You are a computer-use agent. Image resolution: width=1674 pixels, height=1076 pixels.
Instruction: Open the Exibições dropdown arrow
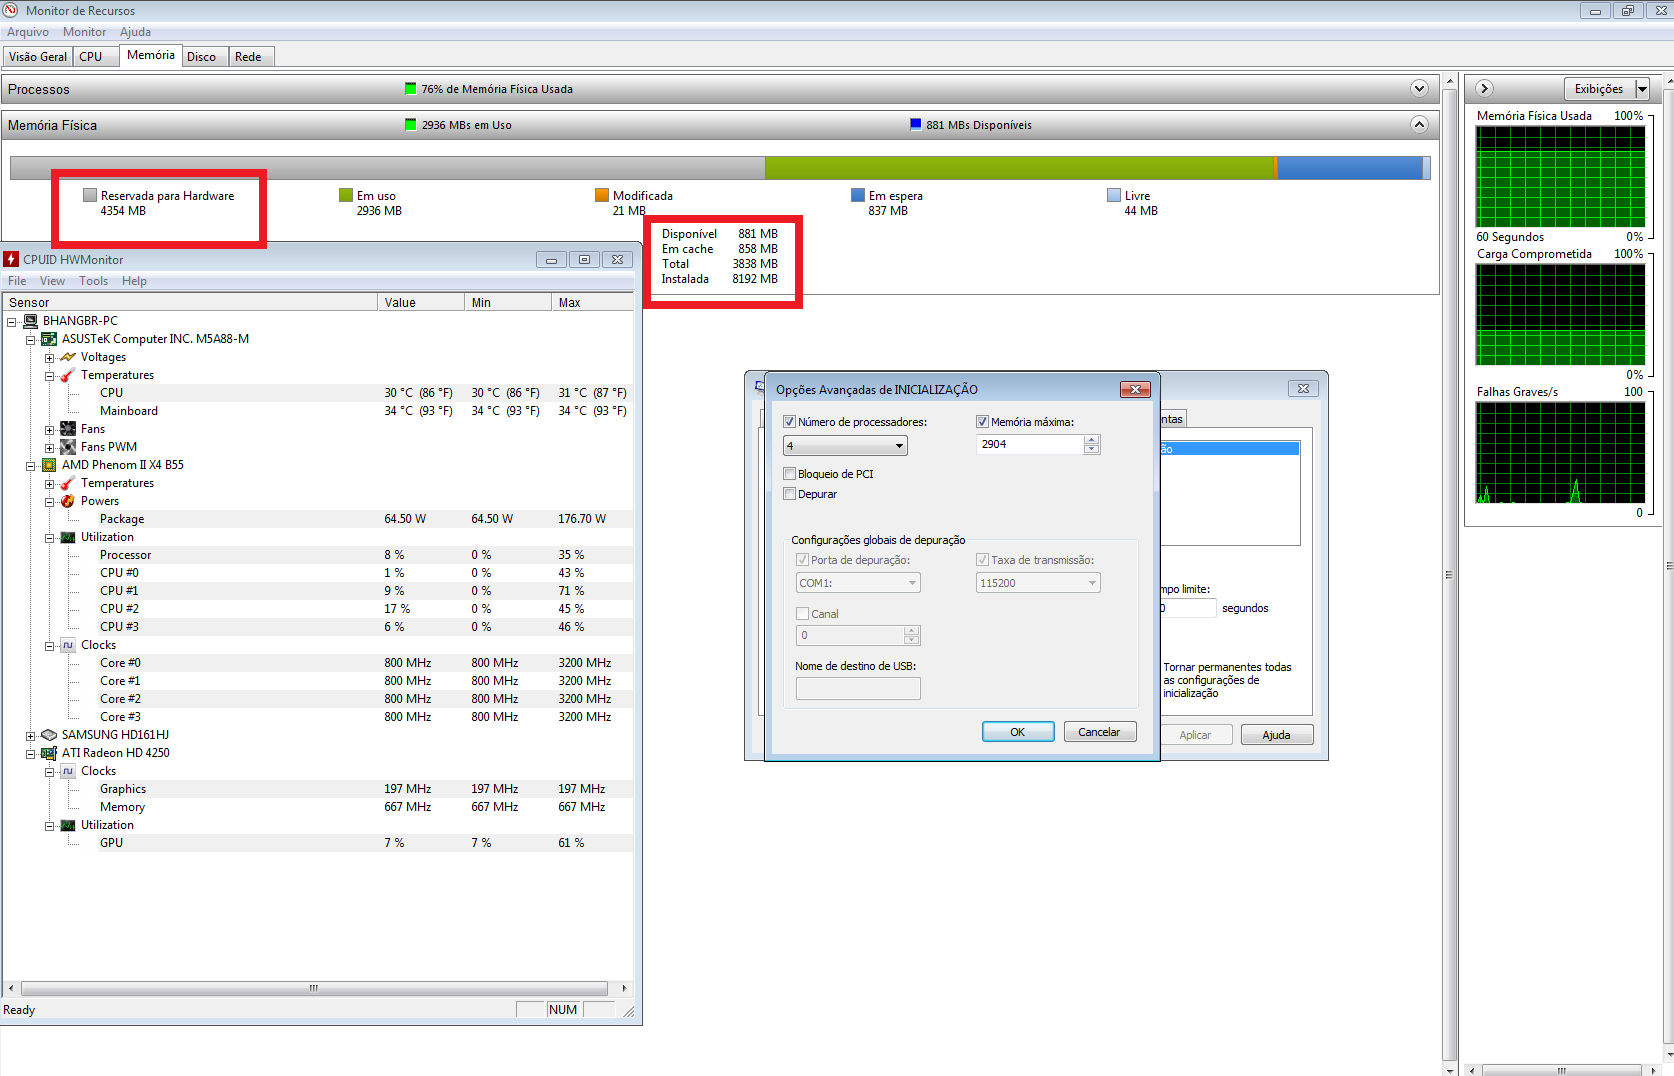click(x=1642, y=89)
